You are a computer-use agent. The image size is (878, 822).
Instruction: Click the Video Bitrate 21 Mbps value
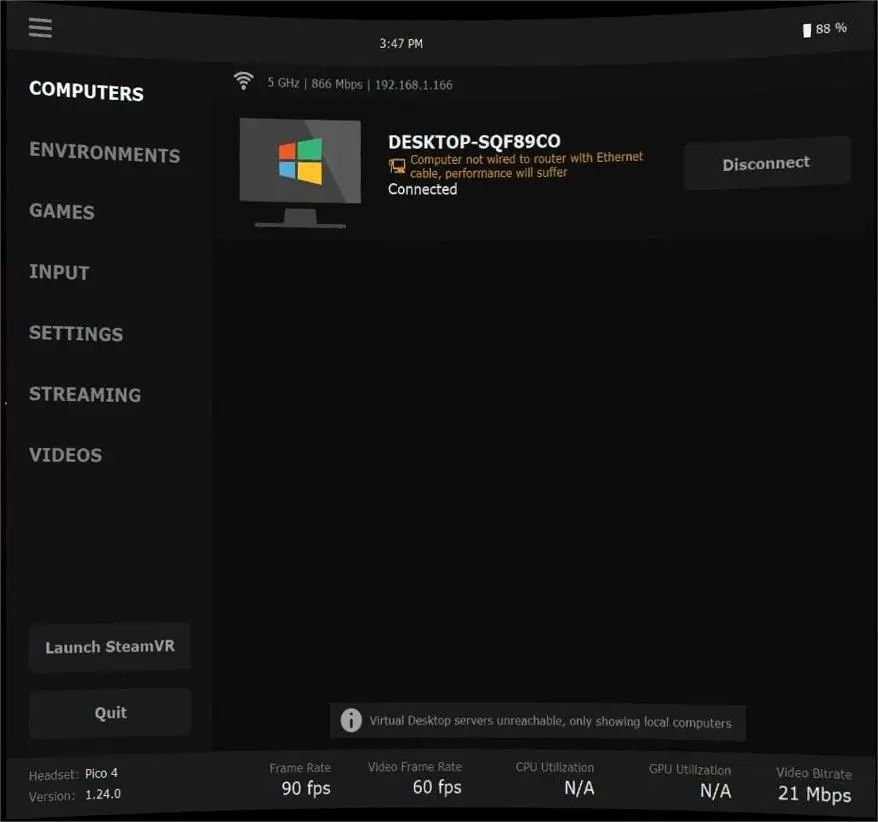point(814,793)
